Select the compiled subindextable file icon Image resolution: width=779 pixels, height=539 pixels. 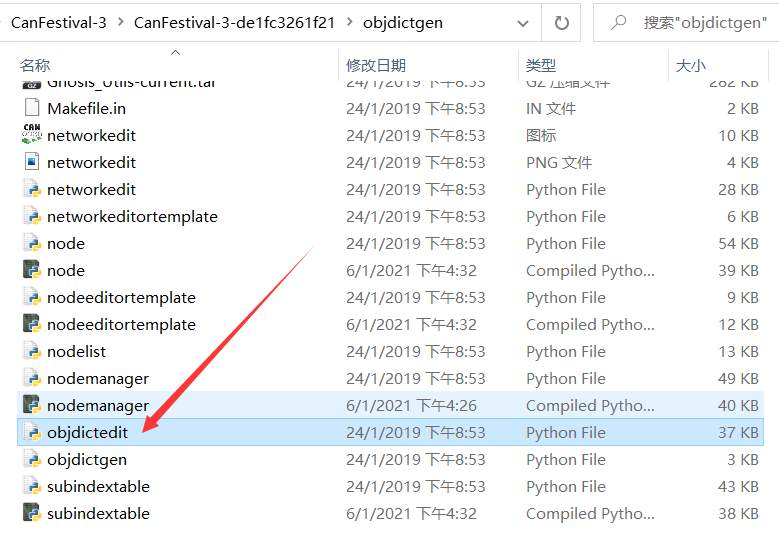[32, 513]
